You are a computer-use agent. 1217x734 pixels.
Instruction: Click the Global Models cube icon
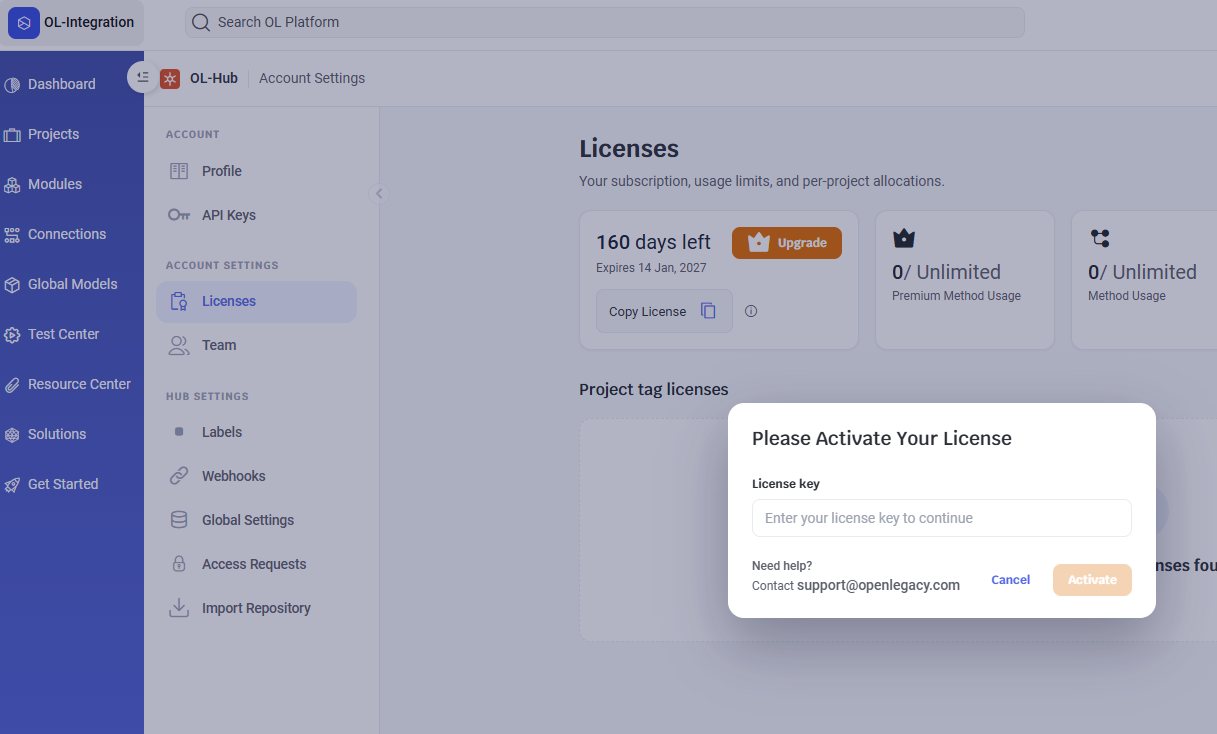[x=12, y=284]
